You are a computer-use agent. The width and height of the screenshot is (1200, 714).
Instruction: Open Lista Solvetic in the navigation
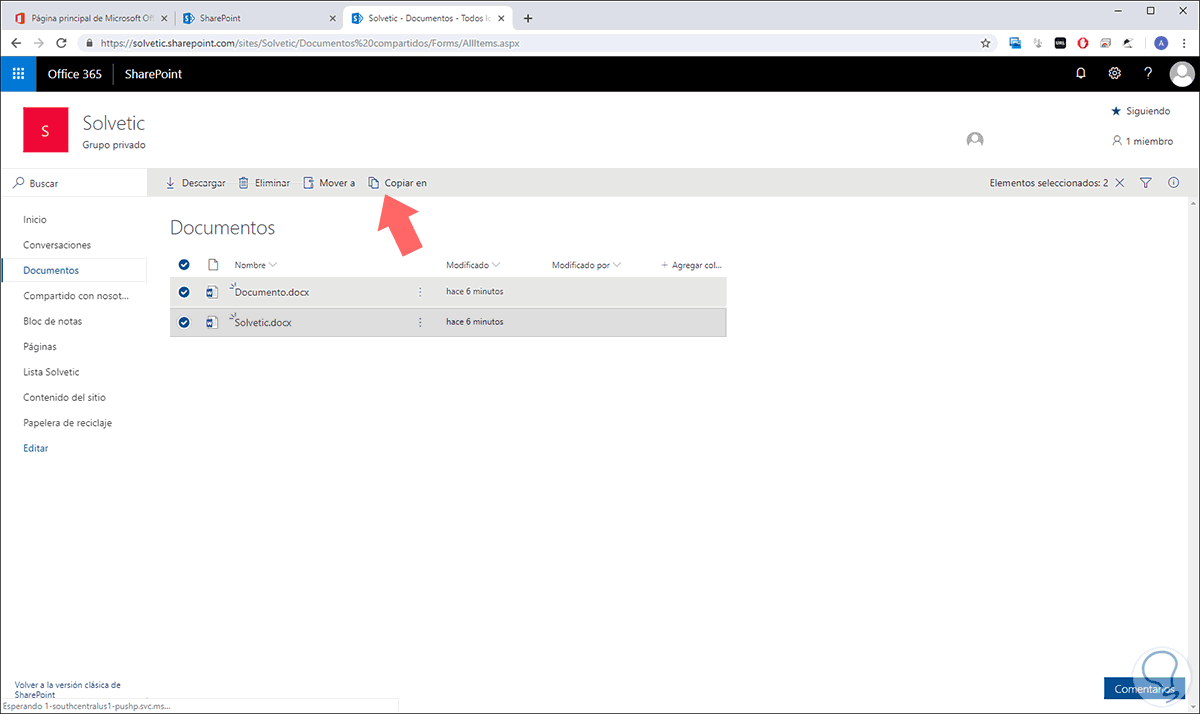[x=51, y=372]
